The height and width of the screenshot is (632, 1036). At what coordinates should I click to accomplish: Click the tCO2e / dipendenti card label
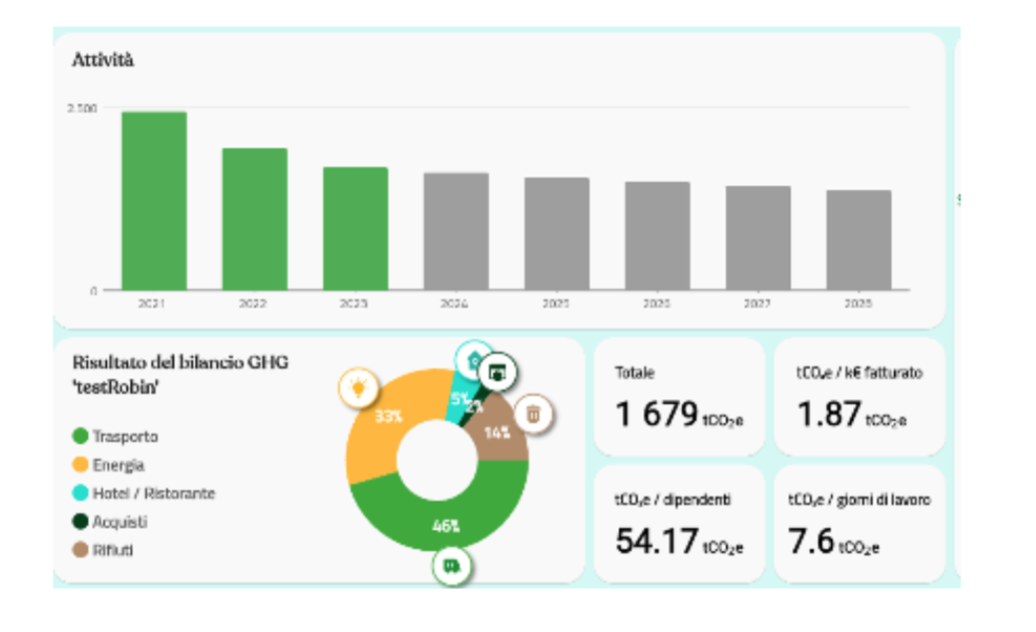(673, 500)
